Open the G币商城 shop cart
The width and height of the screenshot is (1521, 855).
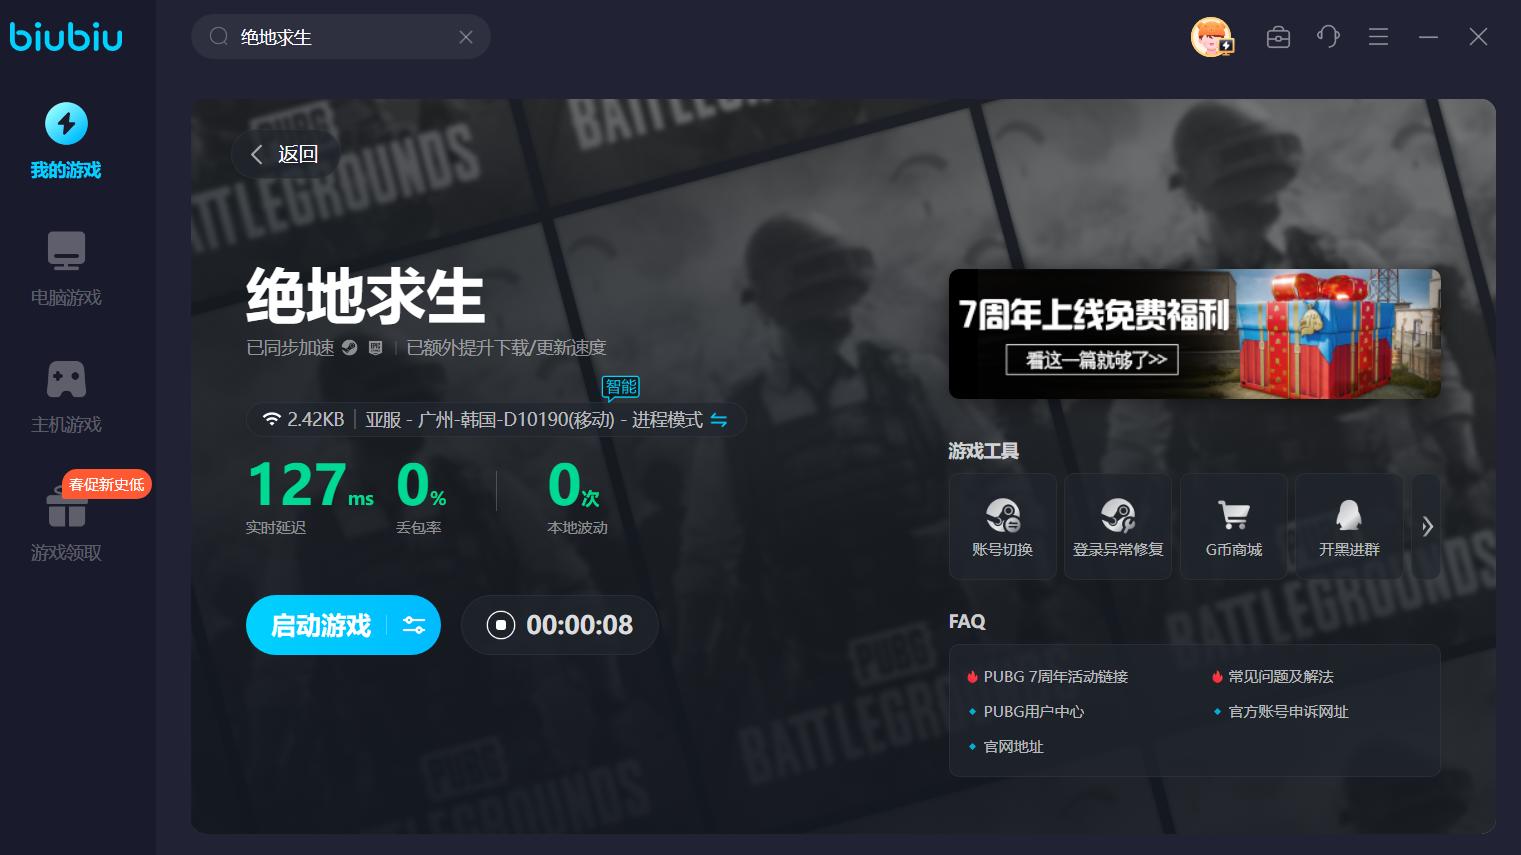click(1234, 526)
